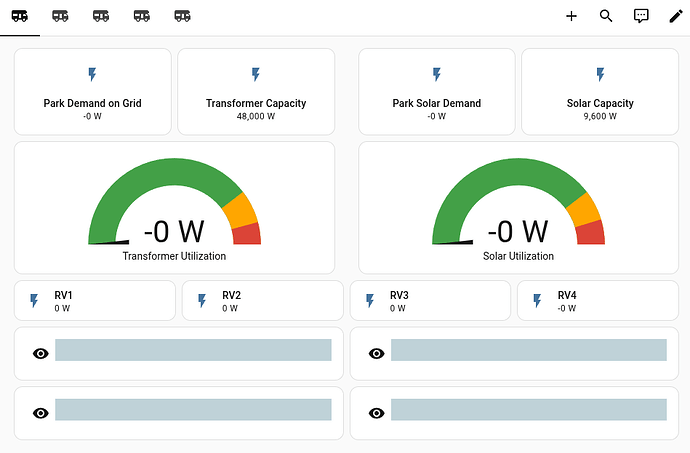
Task: Toggle the bottom-left eye visibility icon
Action: pos(41,412)
